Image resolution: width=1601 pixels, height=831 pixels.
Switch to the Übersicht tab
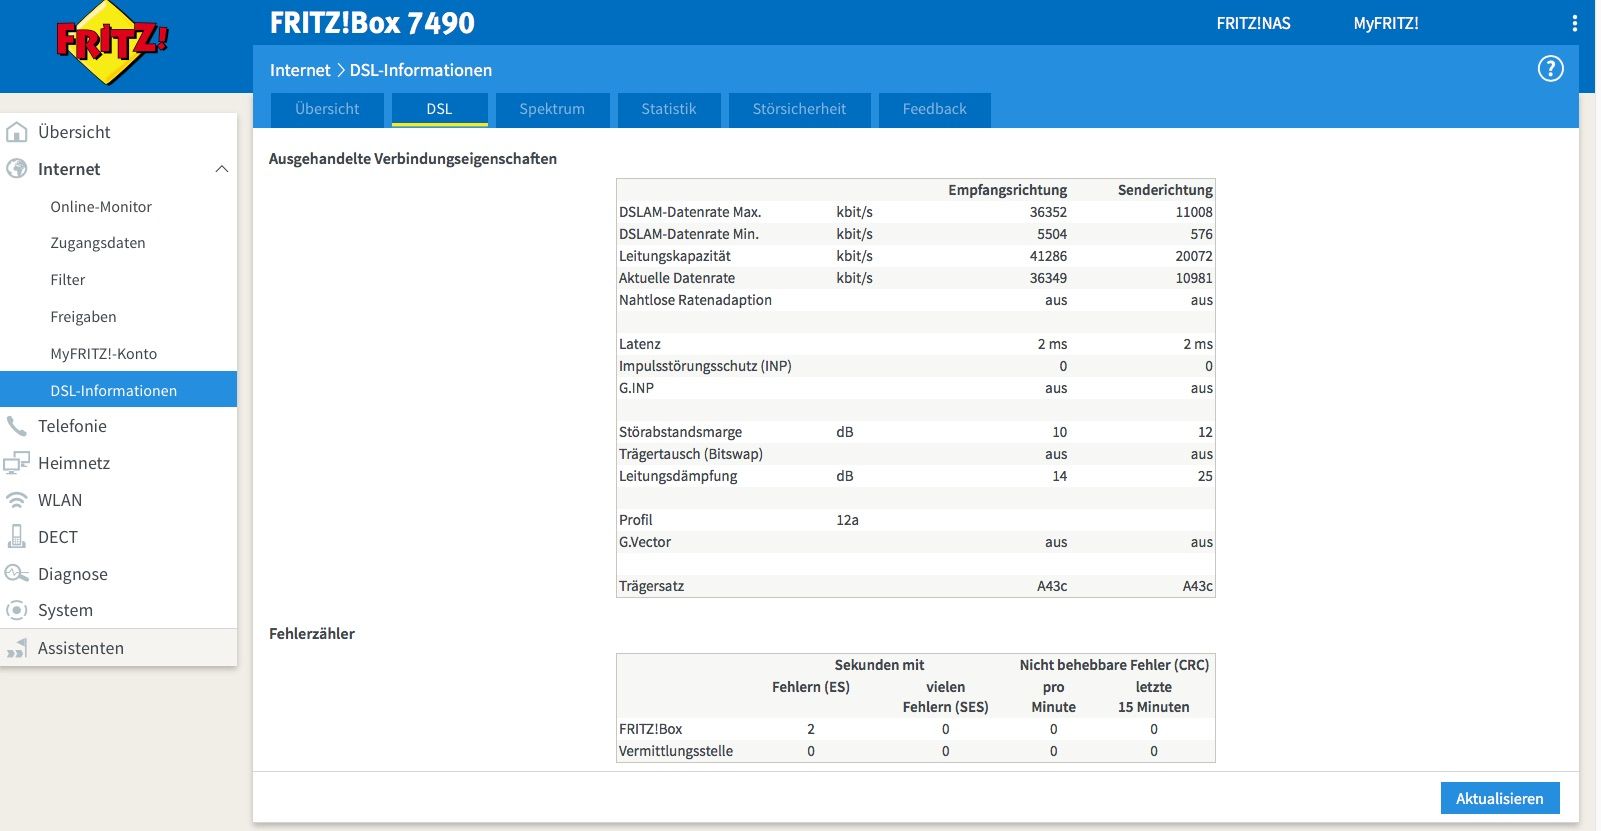click(327, 109)
